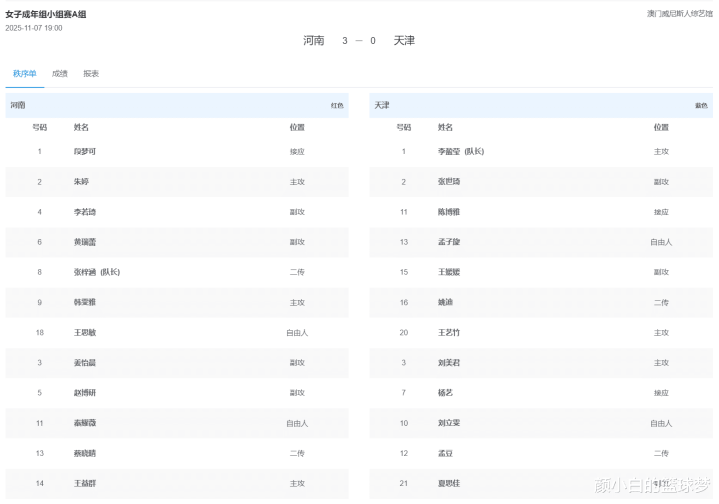
Task: Click 自由人 position in 王思敏 row
Action: tap(297, 332)
